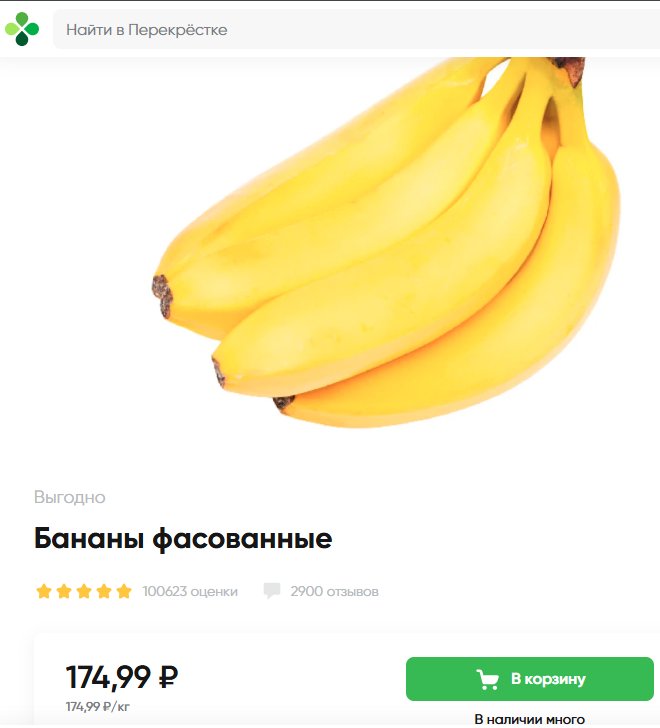The height and width of the screenshot is (728, 660).
Task: Select the fourth rating star
Action: (x=104, y=592)
